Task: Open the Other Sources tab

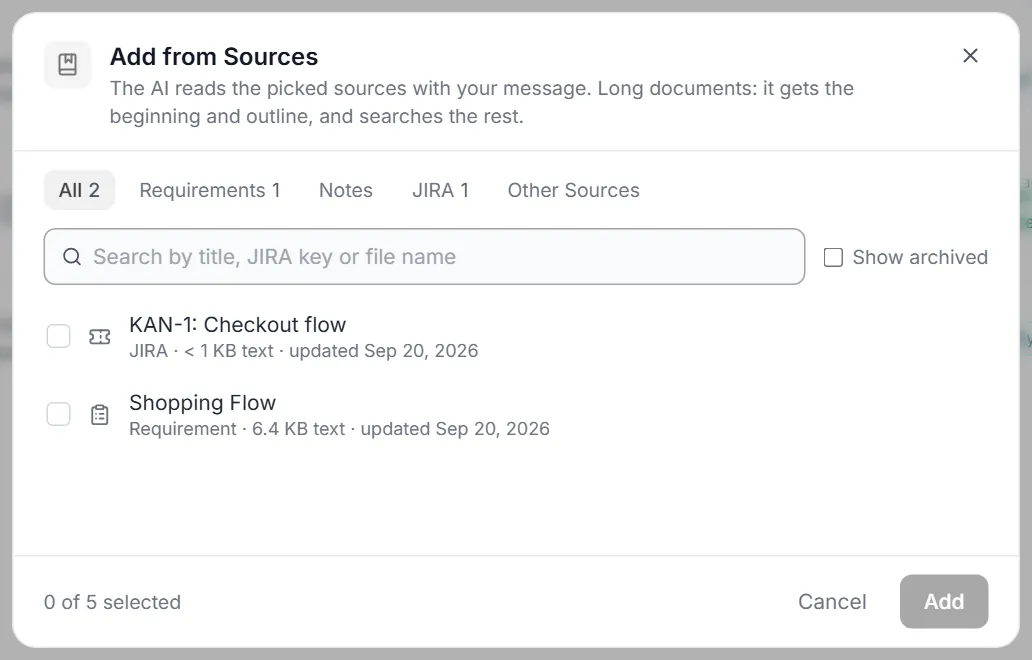Action: (x=573, y=190)
